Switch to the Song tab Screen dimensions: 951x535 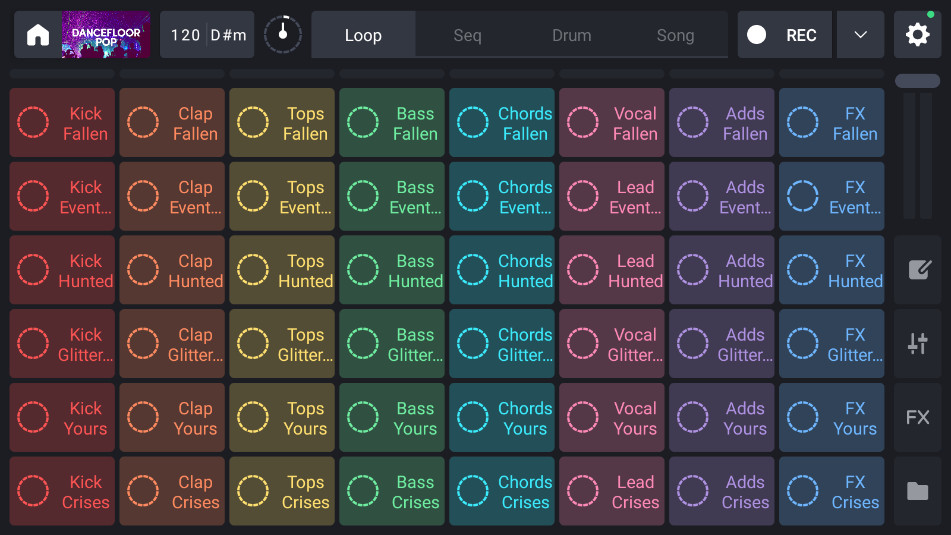click(x=676, y=35)
